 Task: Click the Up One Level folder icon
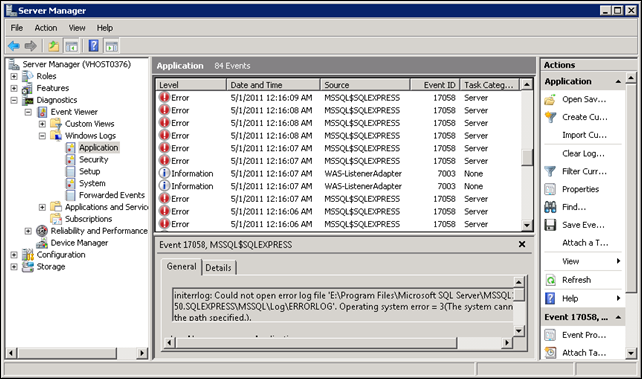(54, 46)
